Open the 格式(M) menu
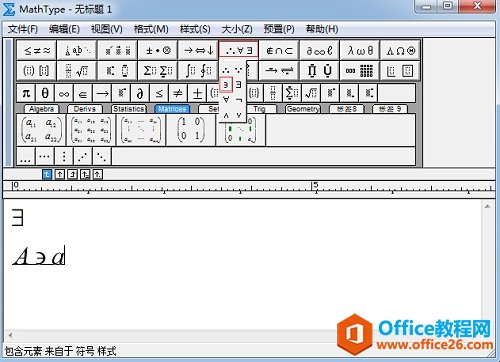This screenshot has width=500, height=362. pyautogui.click(x=151, y=29)
